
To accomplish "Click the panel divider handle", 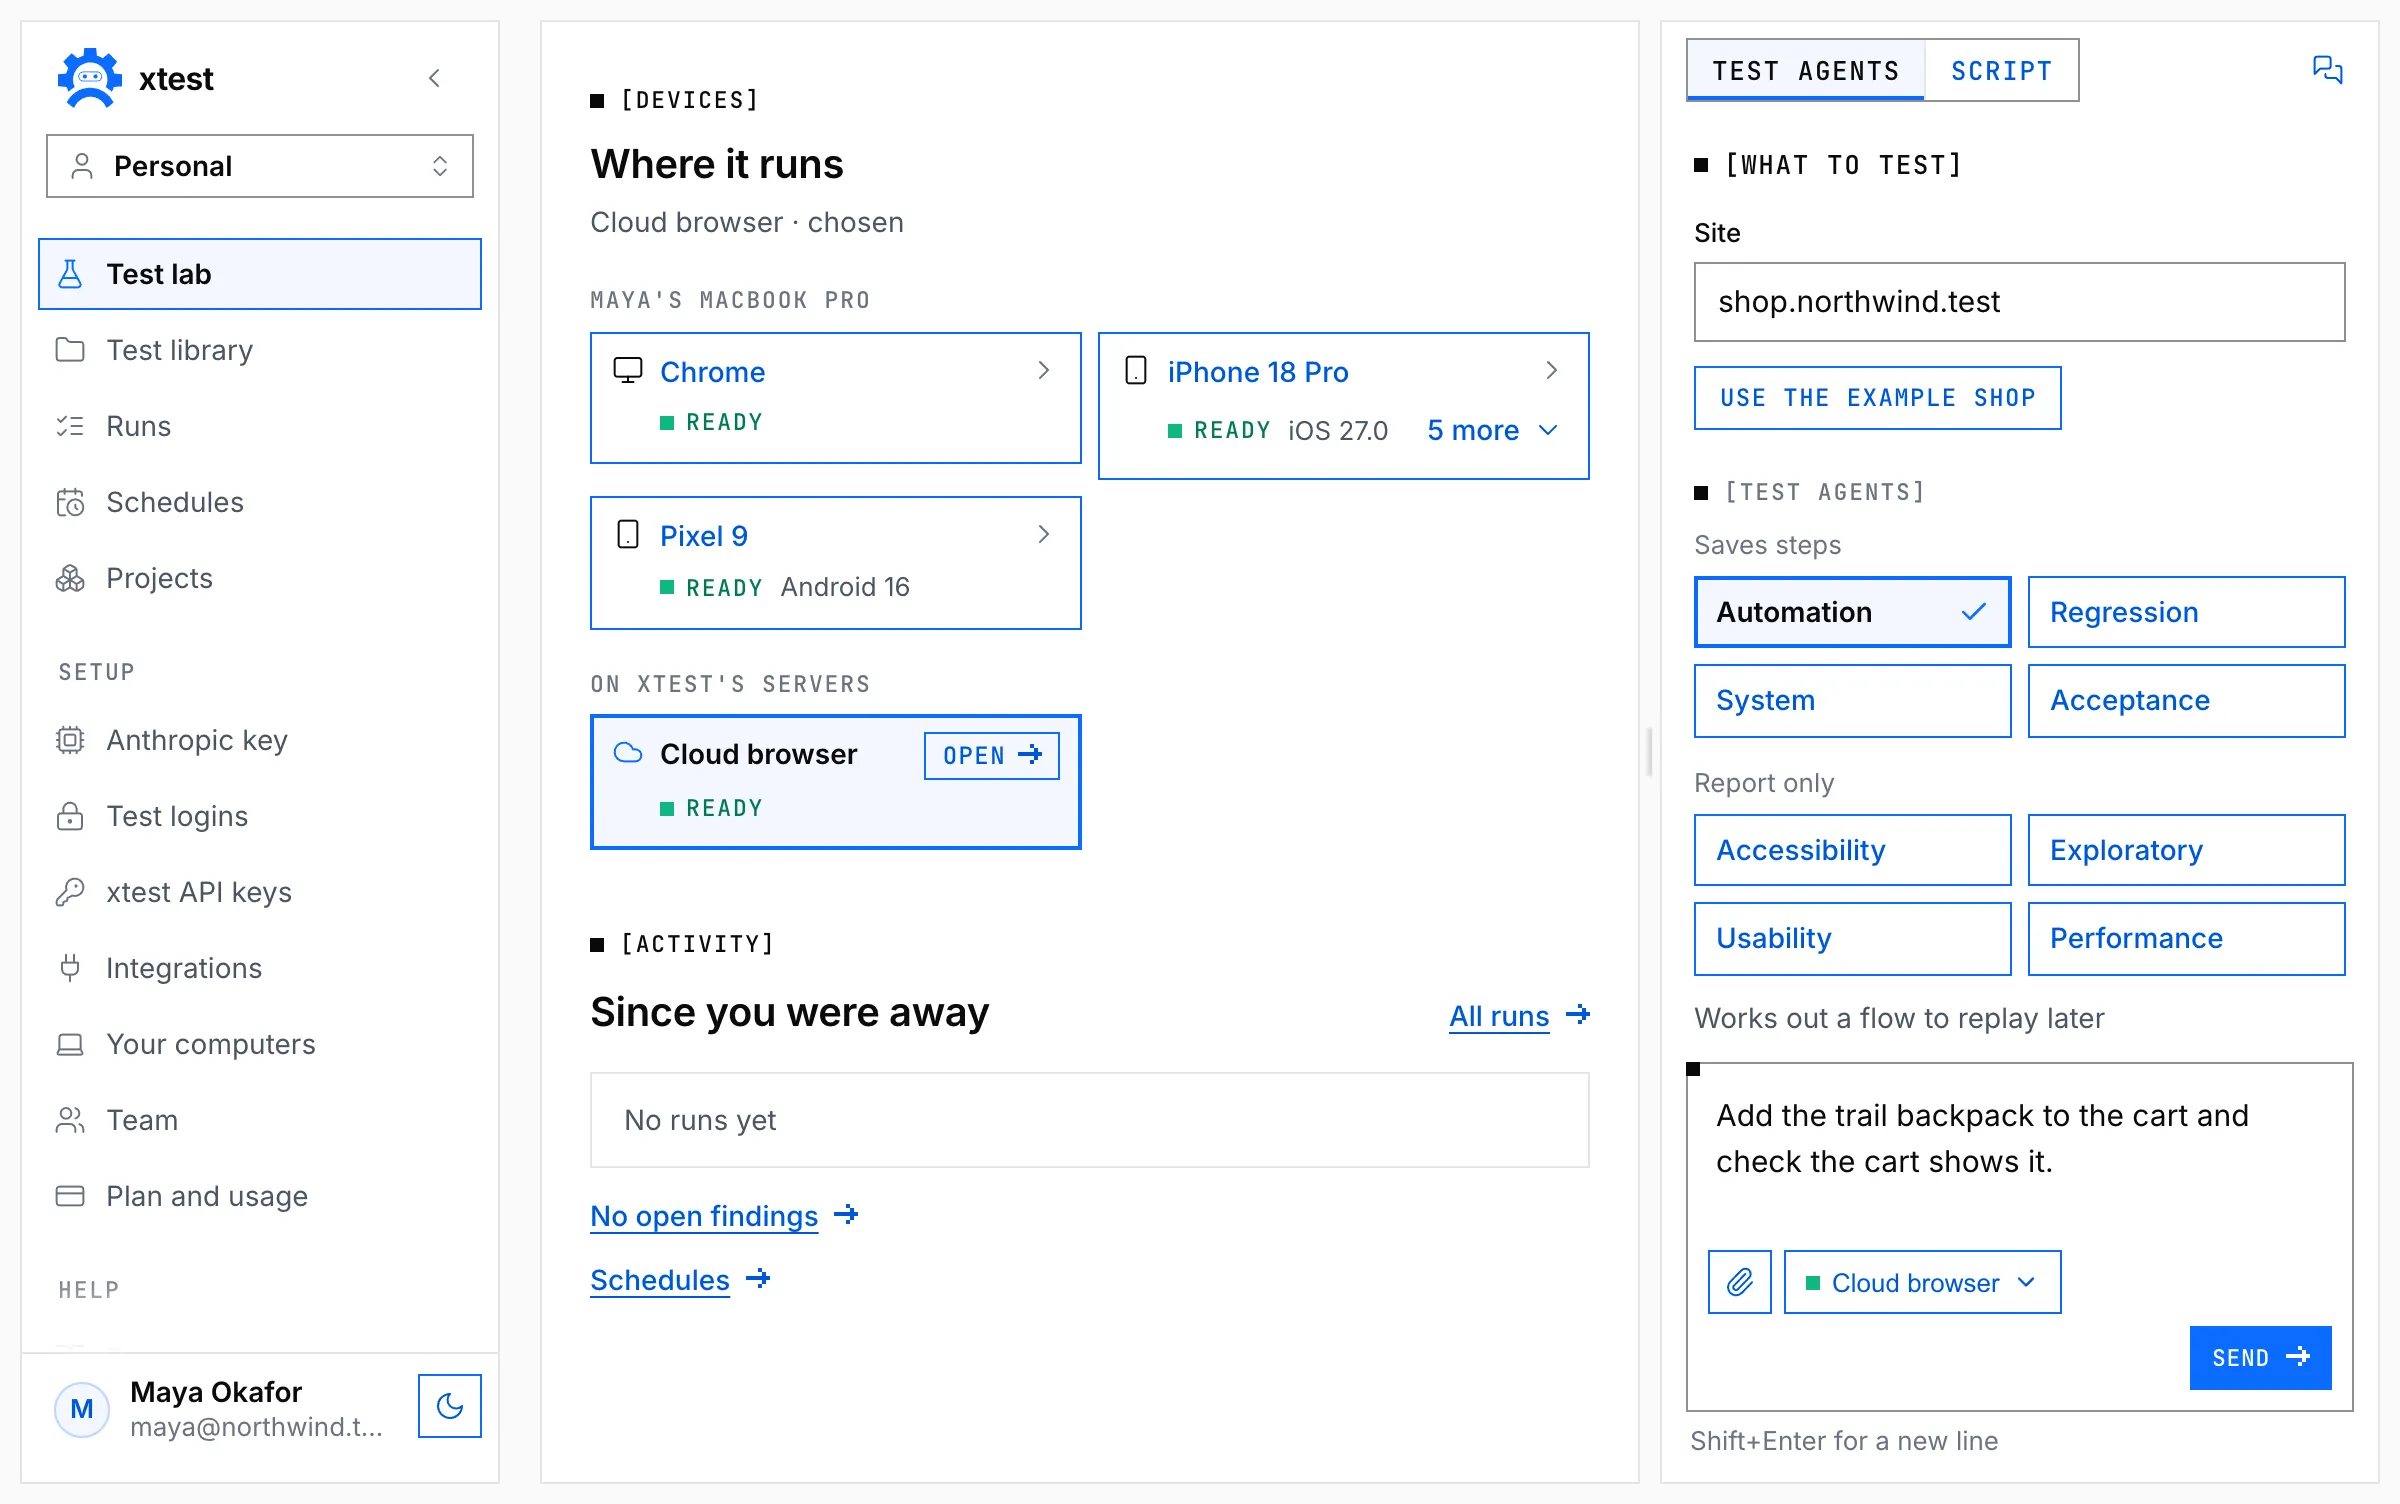I will click(x=1650, y=752).
